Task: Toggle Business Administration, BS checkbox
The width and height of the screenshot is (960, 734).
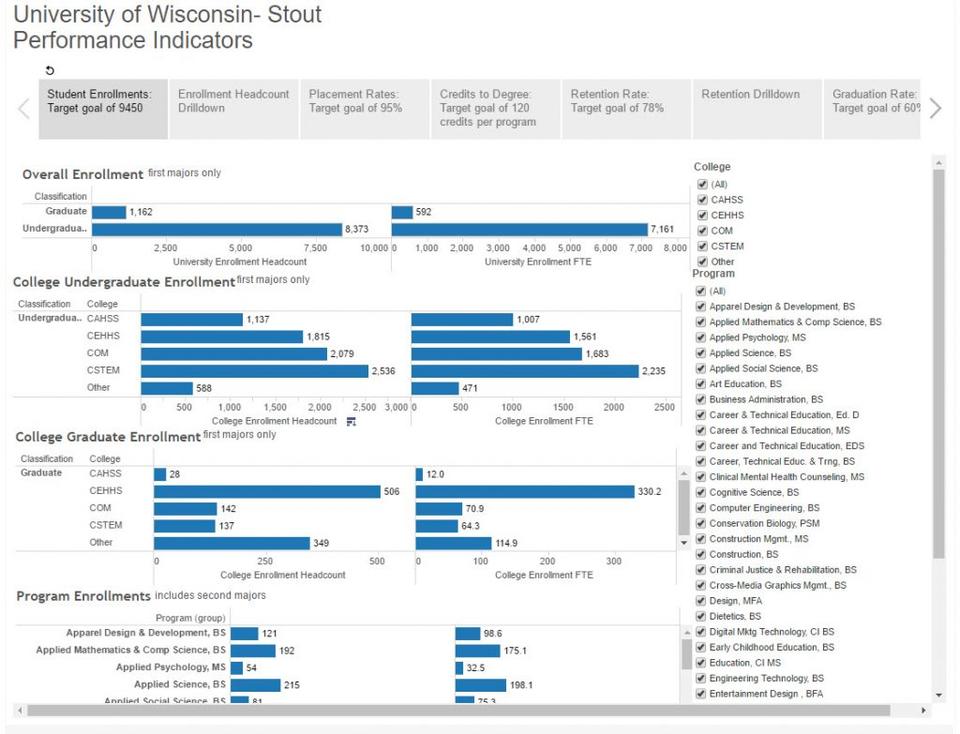Action: pyautogui.click(x=701, y=399)
